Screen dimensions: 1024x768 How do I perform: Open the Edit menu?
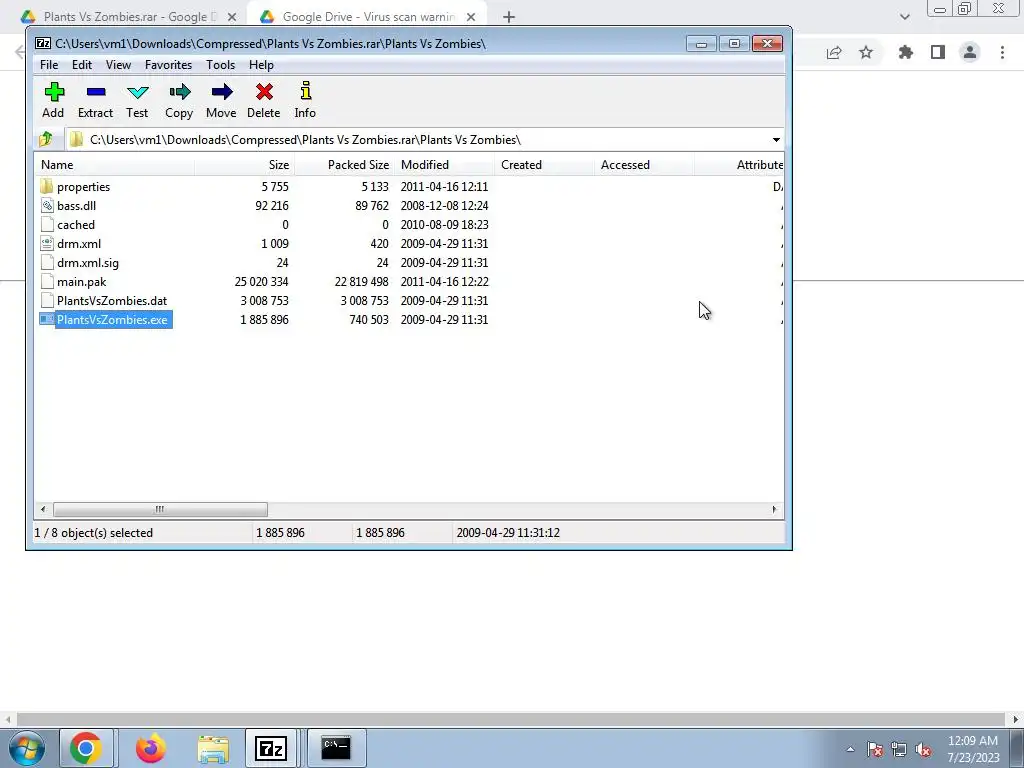82,65
